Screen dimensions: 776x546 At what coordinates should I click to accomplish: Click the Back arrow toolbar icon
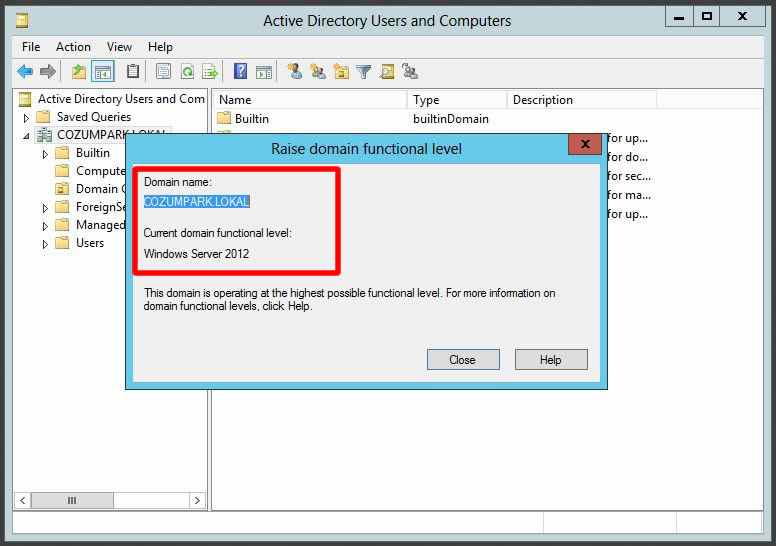pos(25,72)
